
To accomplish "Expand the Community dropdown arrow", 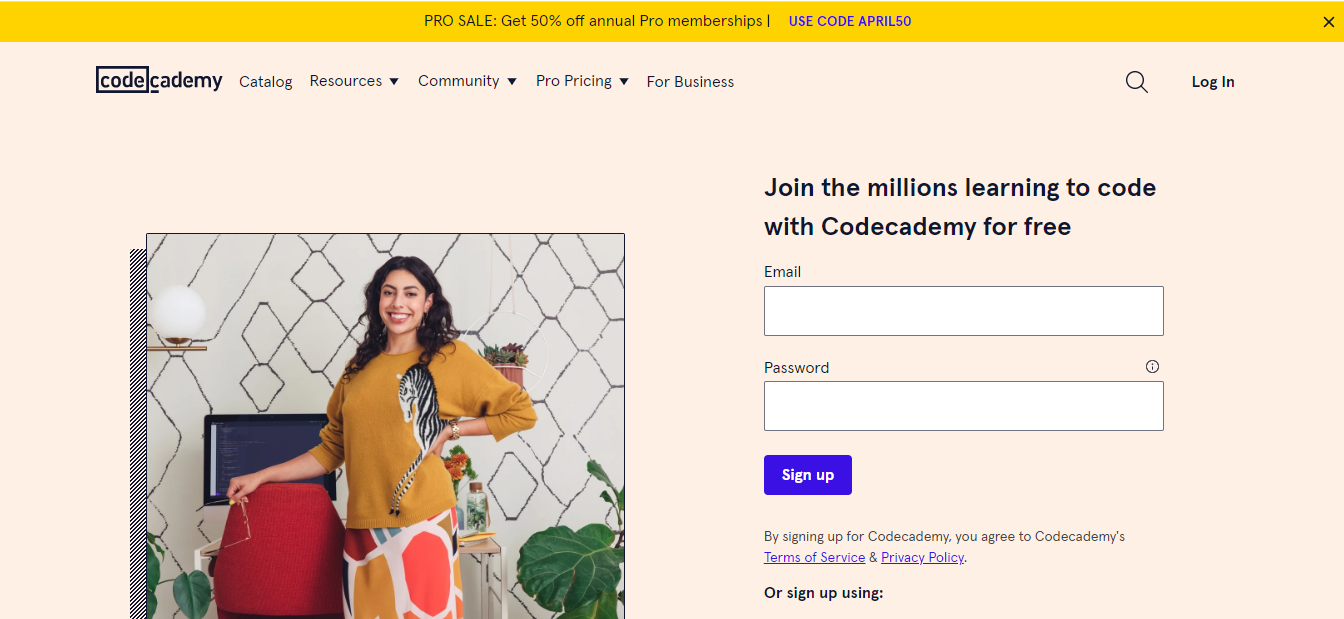I will coord(512,81).
